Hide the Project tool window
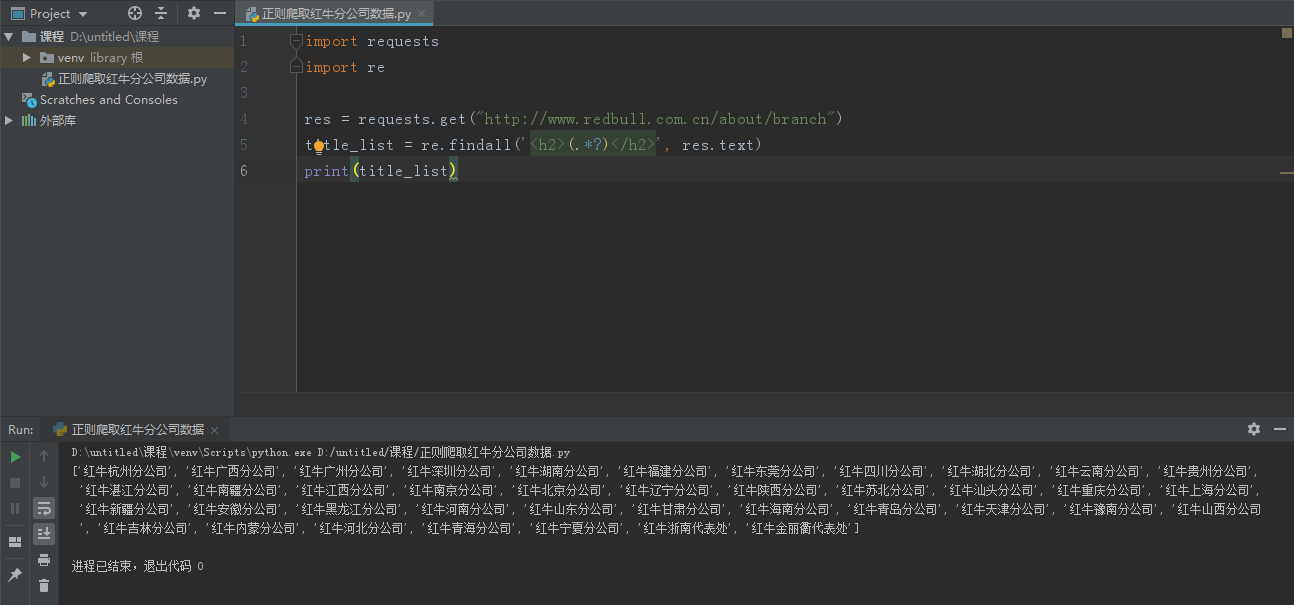The height and width of the screenshot is (605, 1294). coord(220,13)
